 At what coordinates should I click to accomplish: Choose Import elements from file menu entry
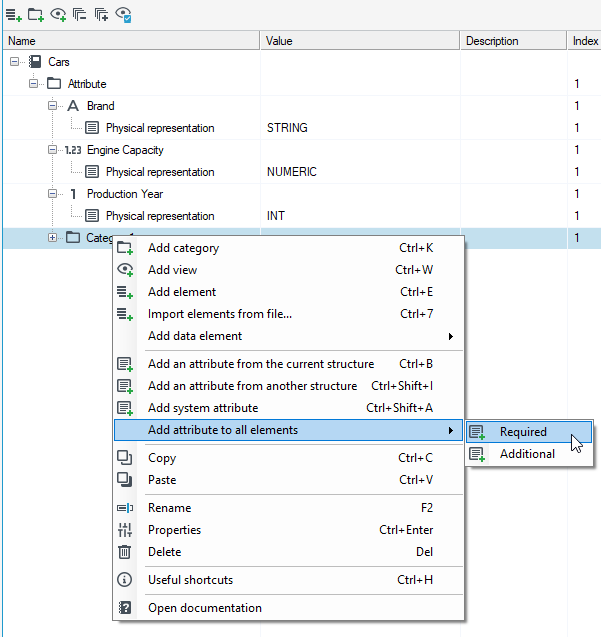288,314
